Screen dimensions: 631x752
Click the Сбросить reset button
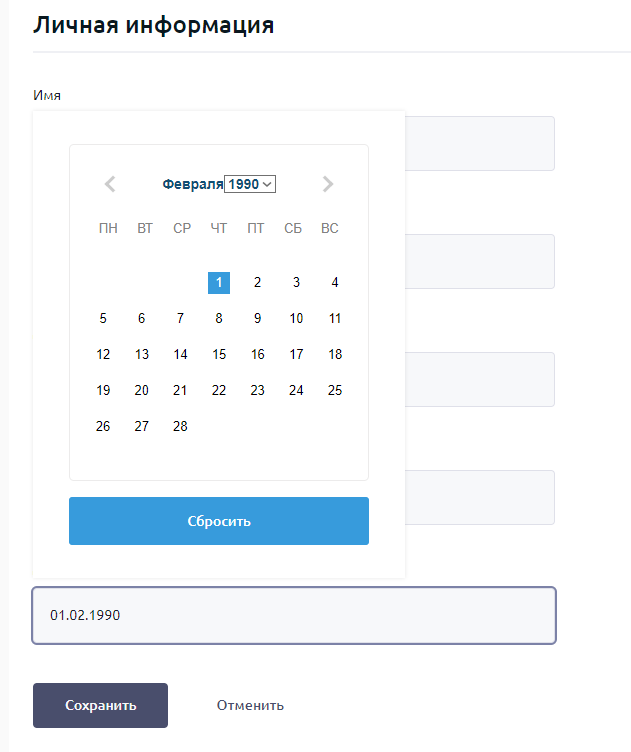point(219,521)
